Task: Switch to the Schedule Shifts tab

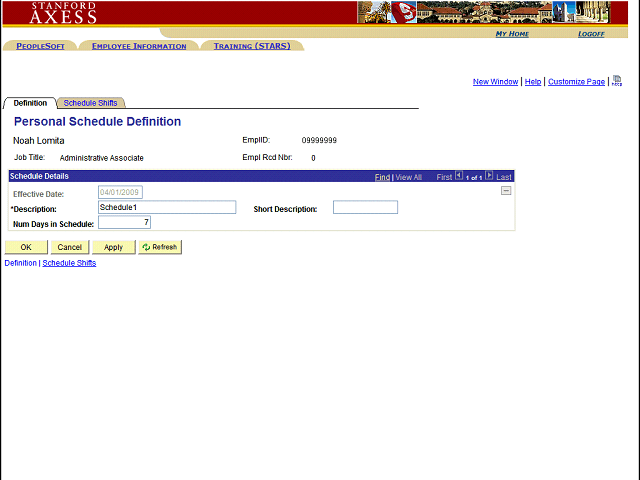Action: pos(90,103)
